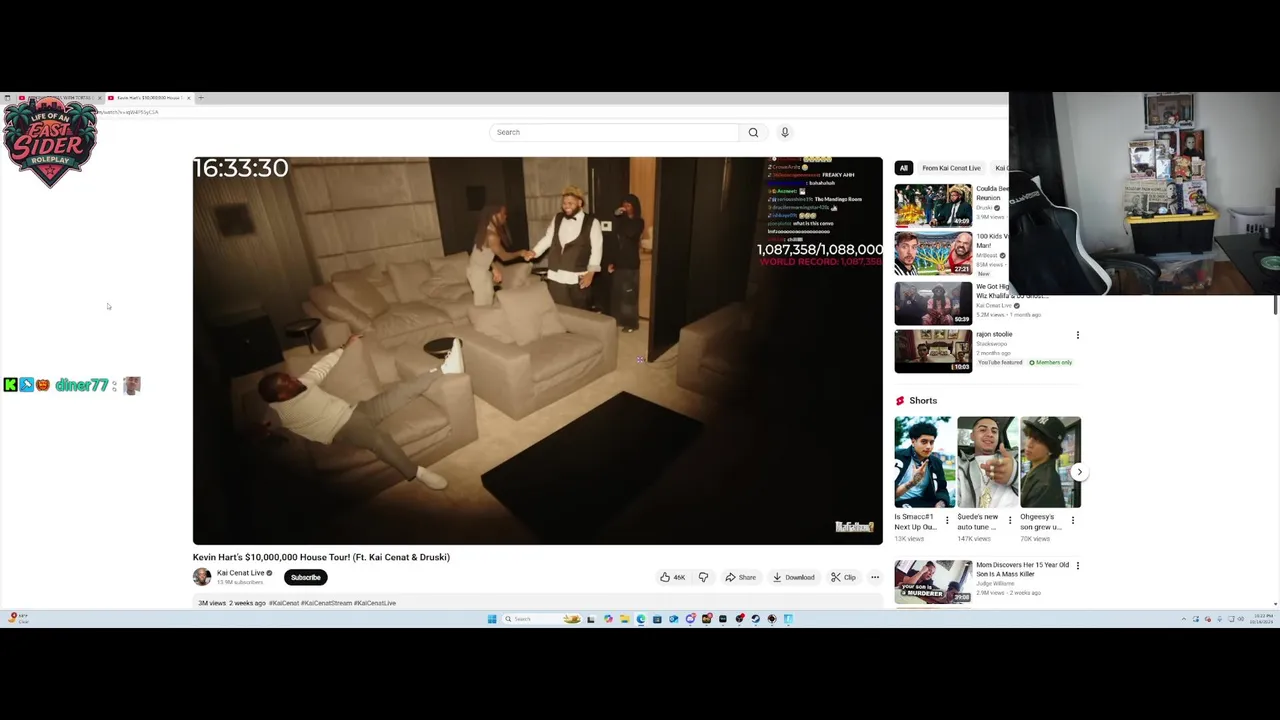The image size is (1280, 720).
Task: Select From Kai Cenat Live chip
Action: point(951,168)
